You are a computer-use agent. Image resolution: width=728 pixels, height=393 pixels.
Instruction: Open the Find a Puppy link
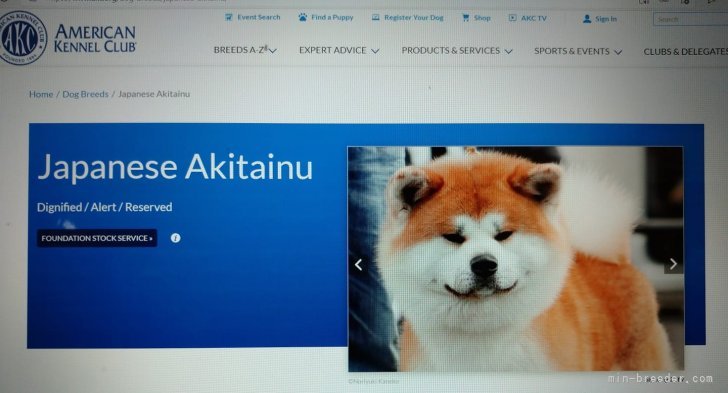click(x=332, y=17)
